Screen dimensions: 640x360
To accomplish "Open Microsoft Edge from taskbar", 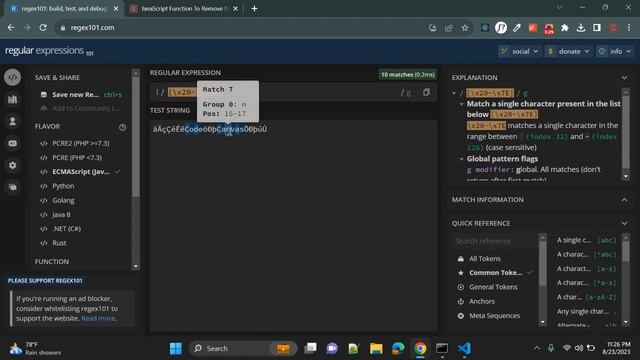I will [x=398, y=349].
